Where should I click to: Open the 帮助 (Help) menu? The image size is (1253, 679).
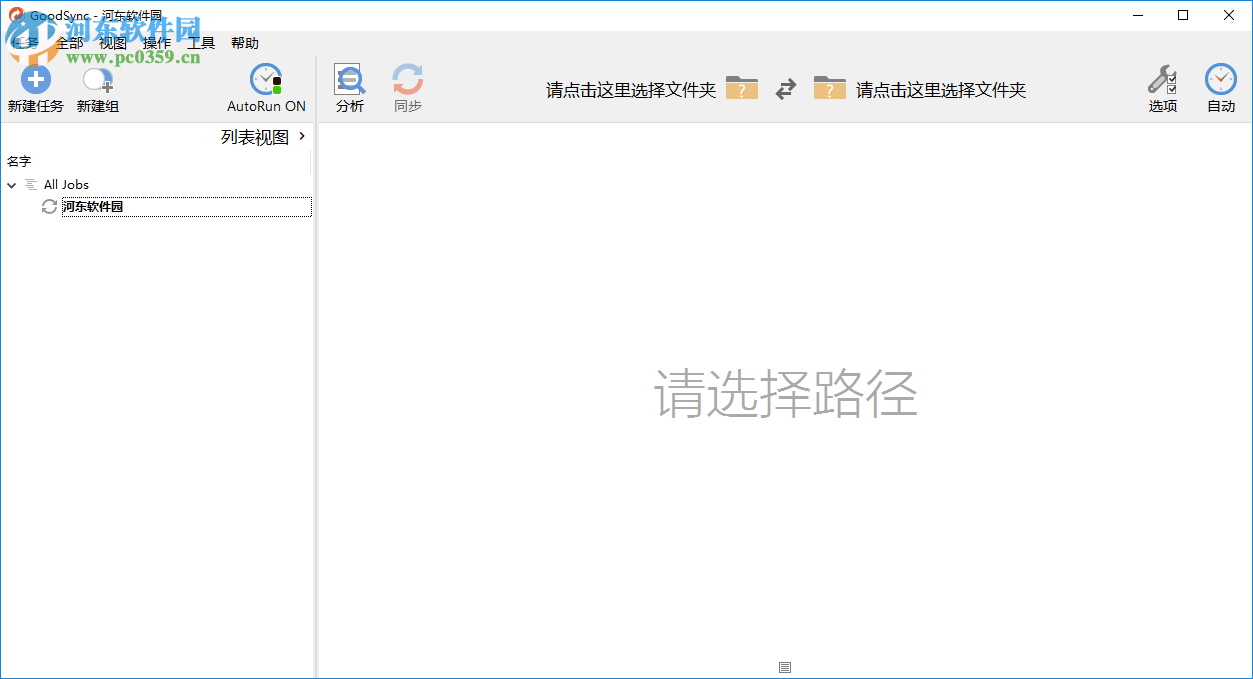point(245,43)
